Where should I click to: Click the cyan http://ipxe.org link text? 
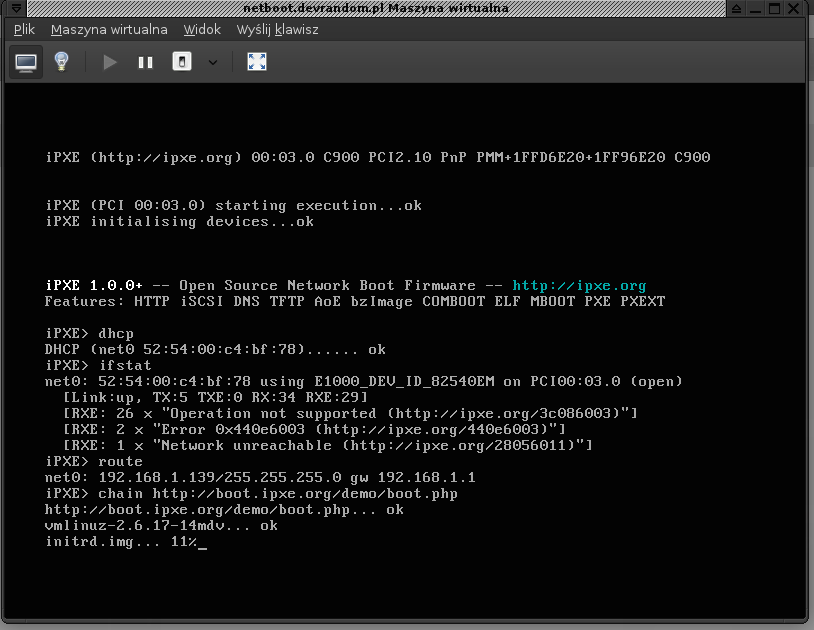tap(579, 285)
